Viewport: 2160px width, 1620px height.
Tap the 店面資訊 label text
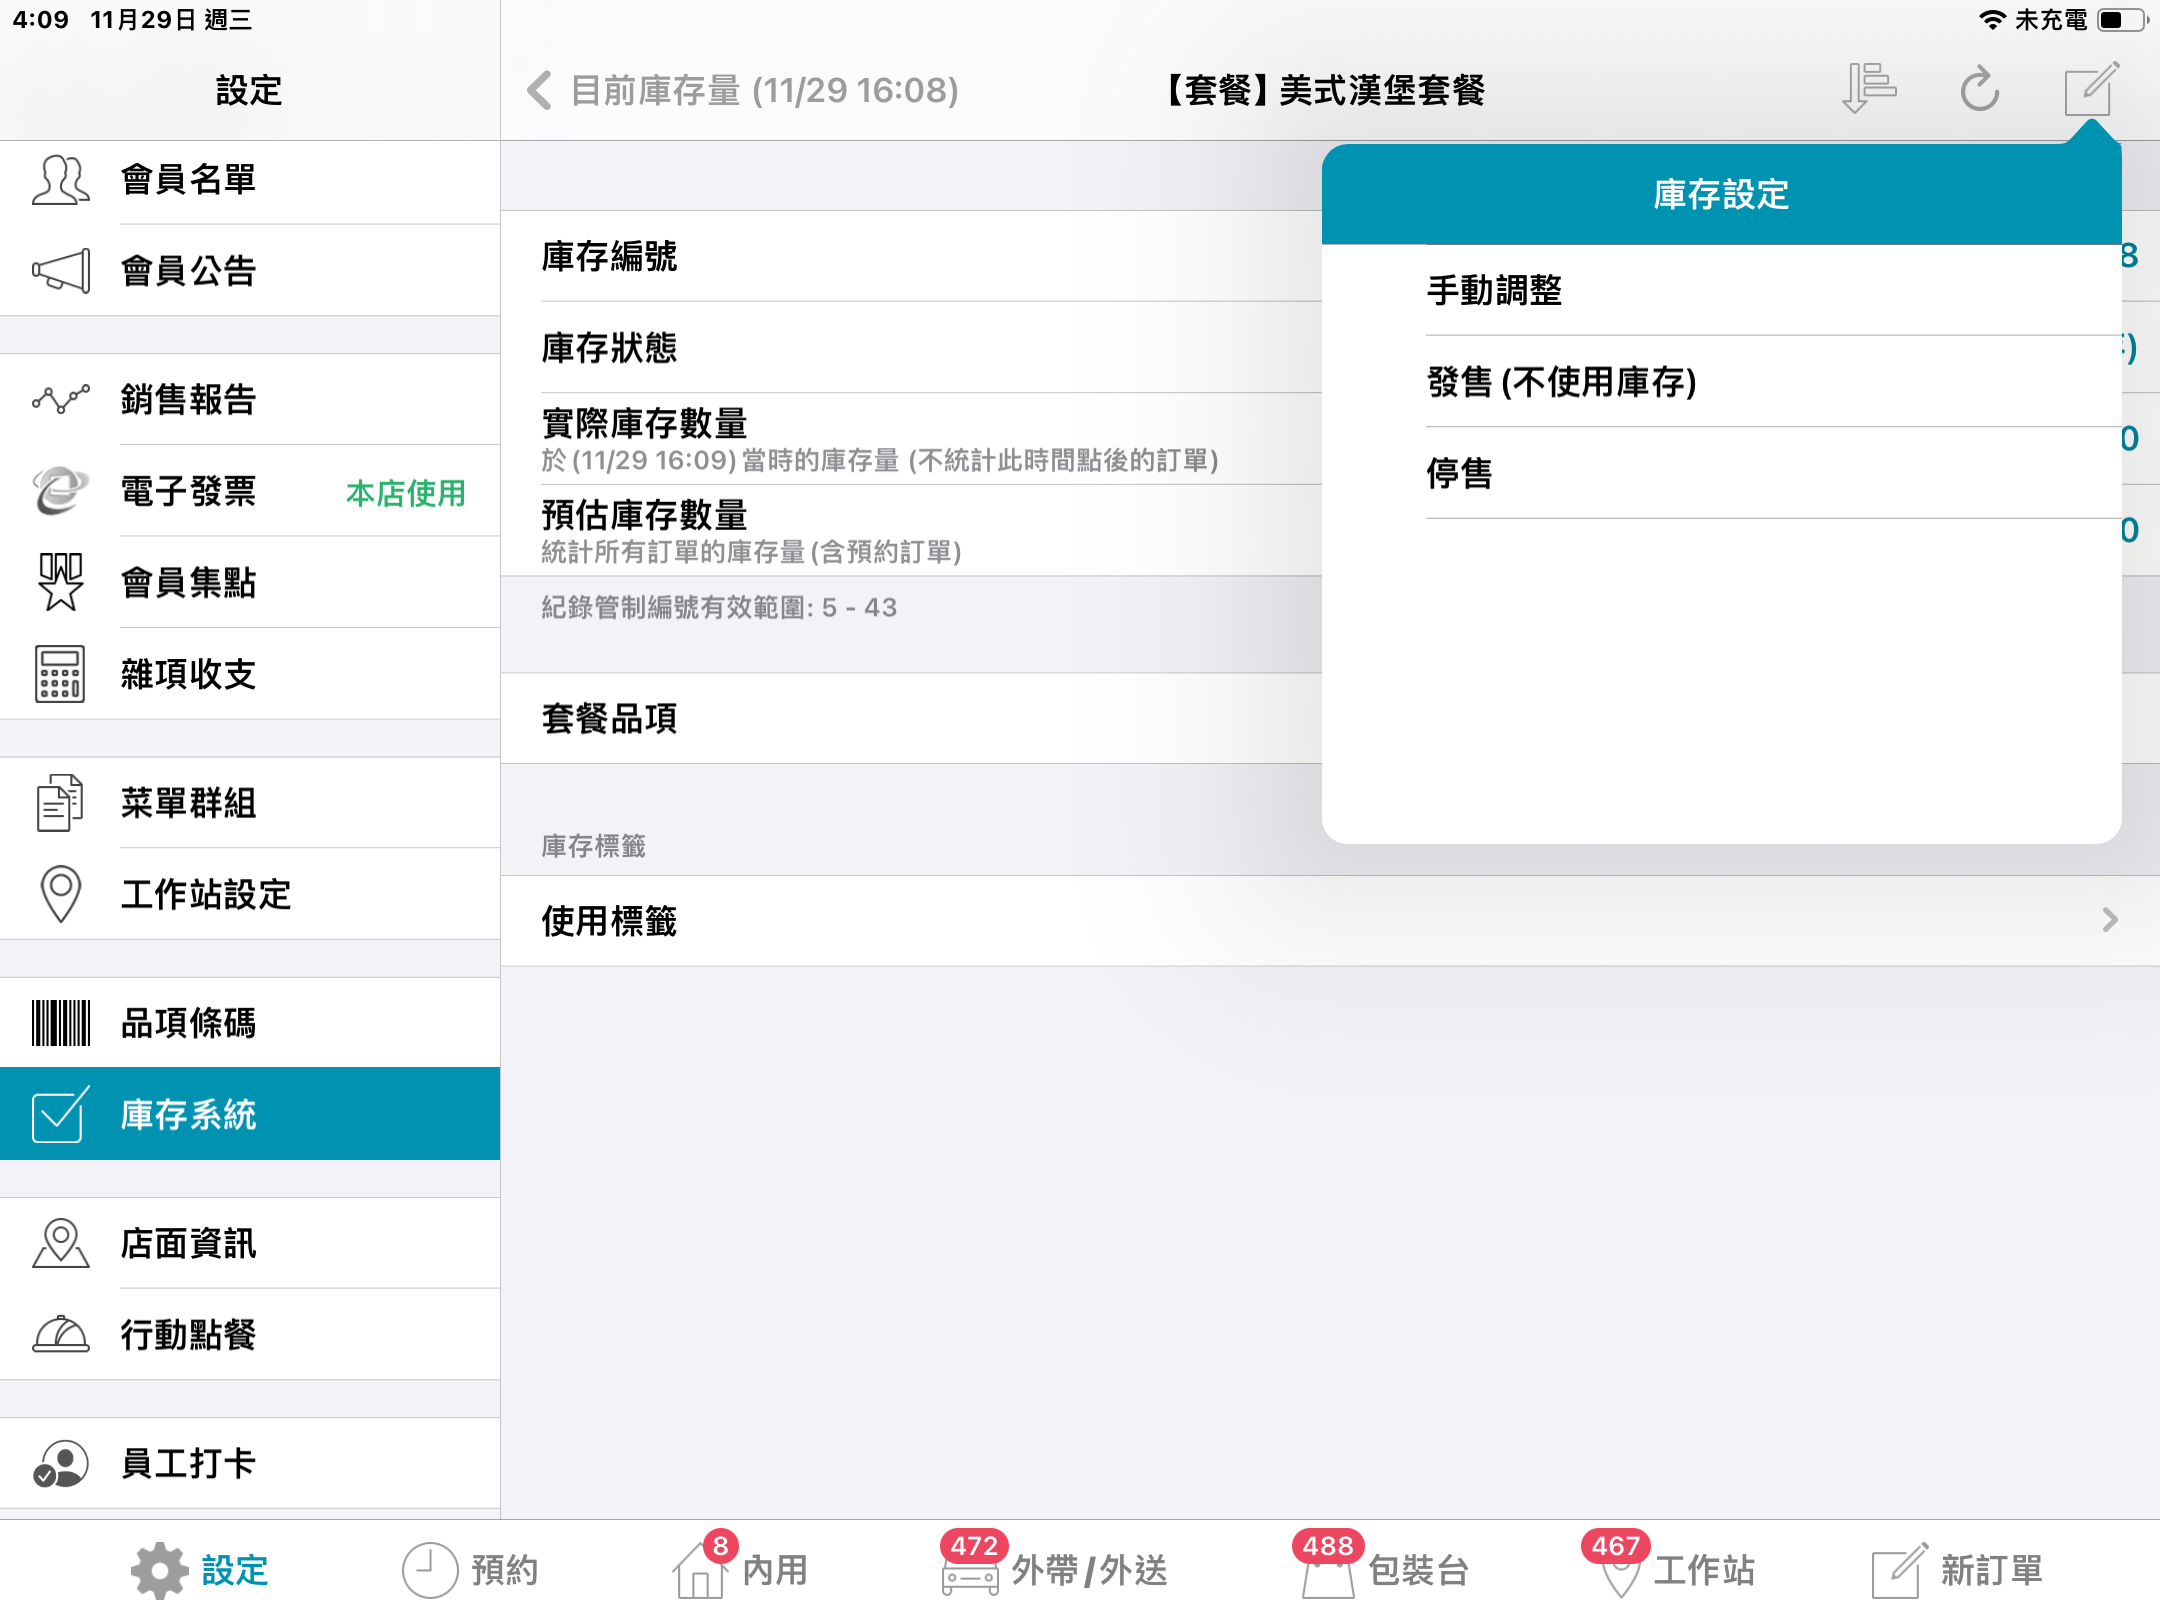click(x=188, y=1243)
